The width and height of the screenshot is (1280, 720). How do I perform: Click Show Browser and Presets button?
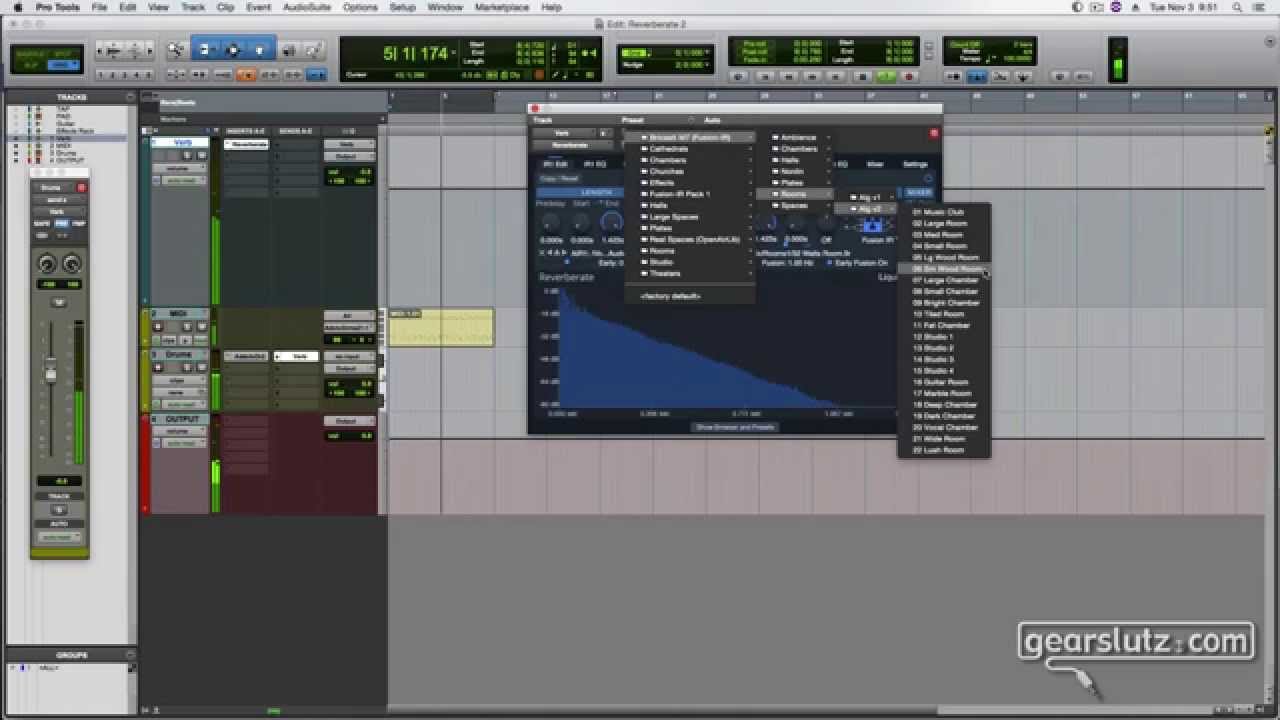(735, 427)
